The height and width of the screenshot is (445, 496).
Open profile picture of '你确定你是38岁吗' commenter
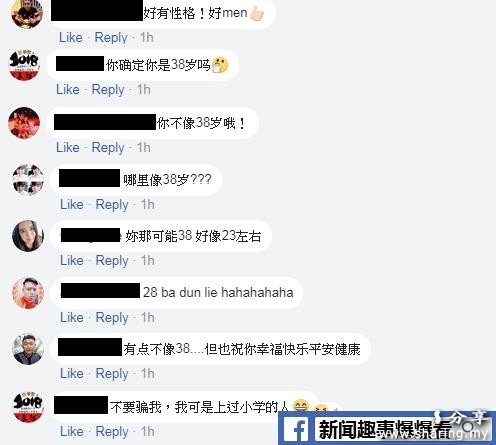24,65
